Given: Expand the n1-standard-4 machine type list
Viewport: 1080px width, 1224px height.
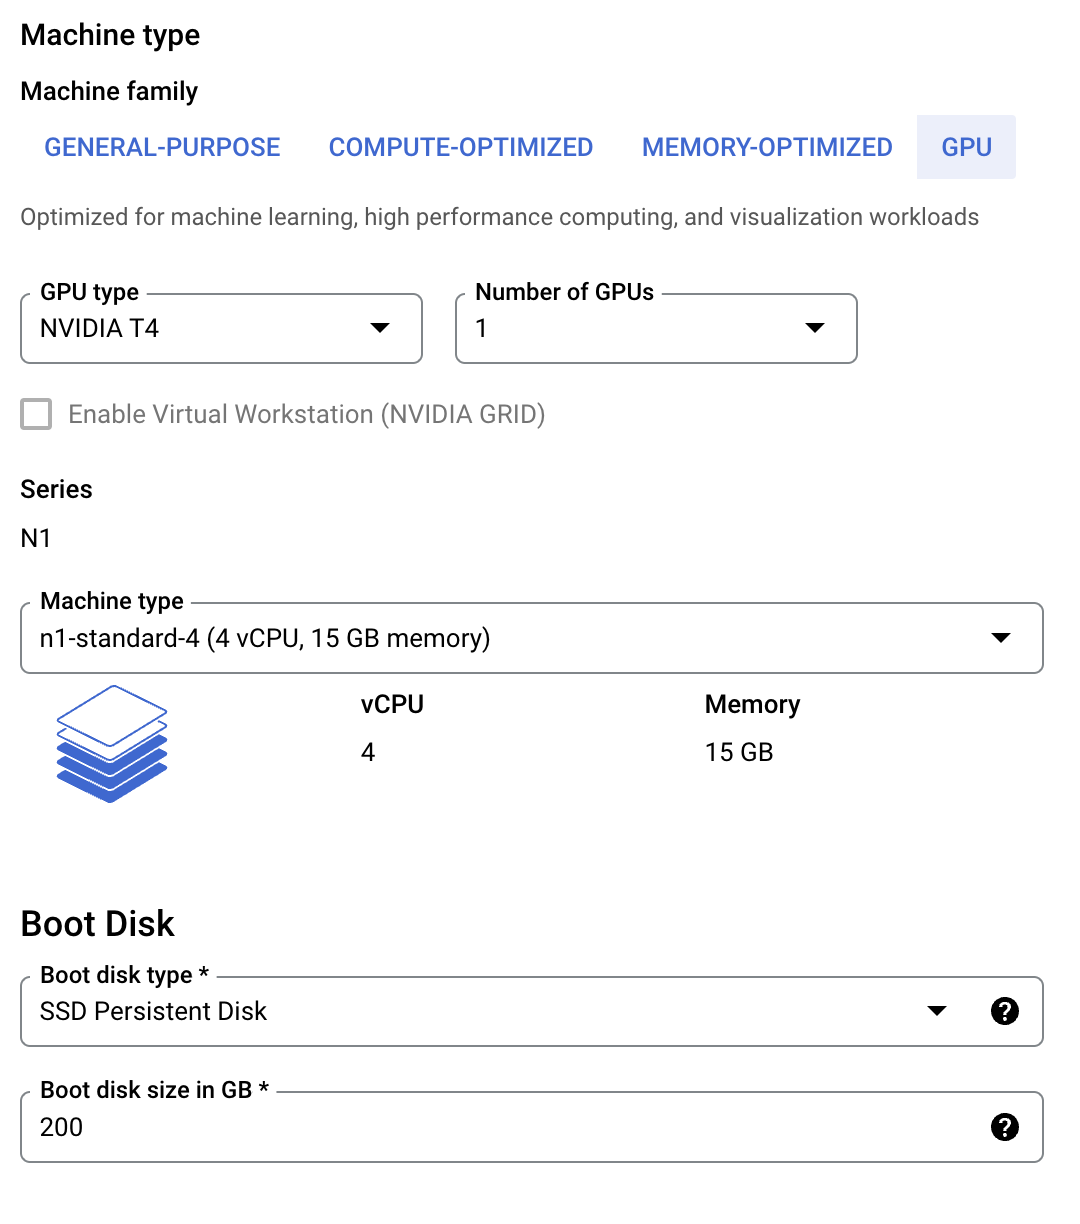Looking at the screenshot, I should tap(500, 638).
